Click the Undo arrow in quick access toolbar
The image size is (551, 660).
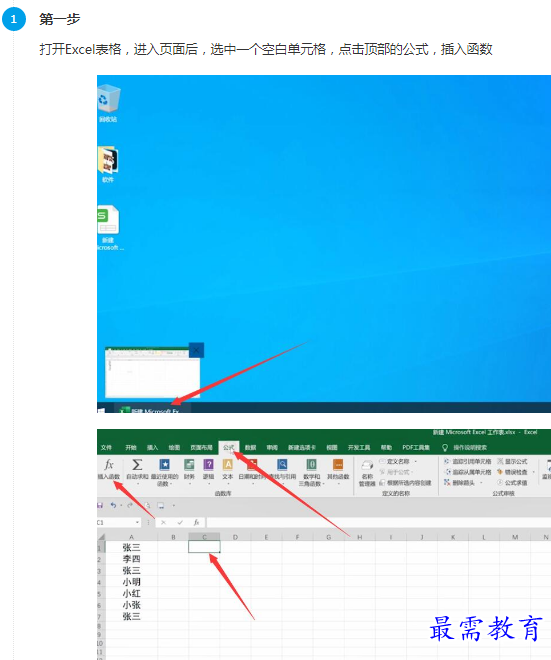tap(113, 505)
